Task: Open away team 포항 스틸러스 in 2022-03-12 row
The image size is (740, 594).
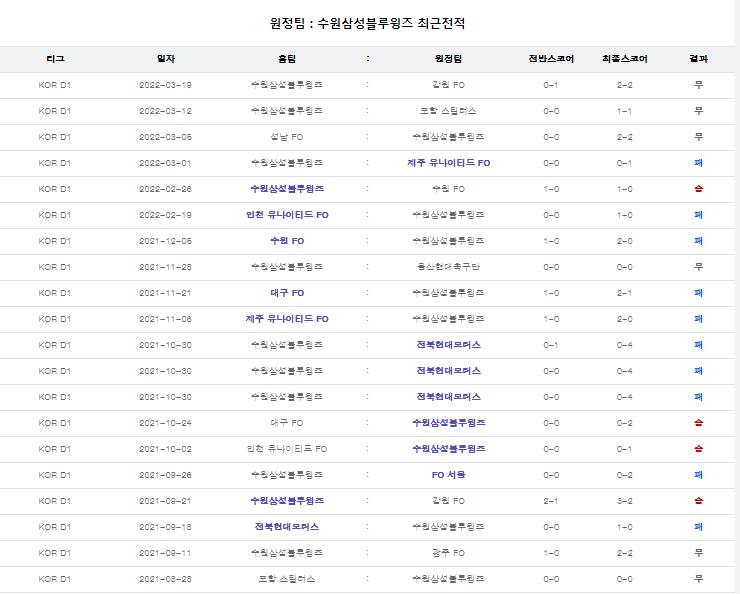Action: pos(448,111)
